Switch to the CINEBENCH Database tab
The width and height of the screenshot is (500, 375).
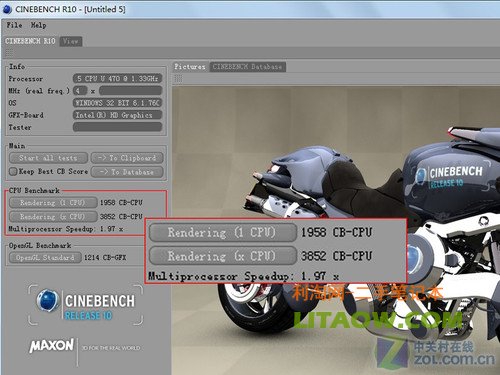click(x=247, y=67)
